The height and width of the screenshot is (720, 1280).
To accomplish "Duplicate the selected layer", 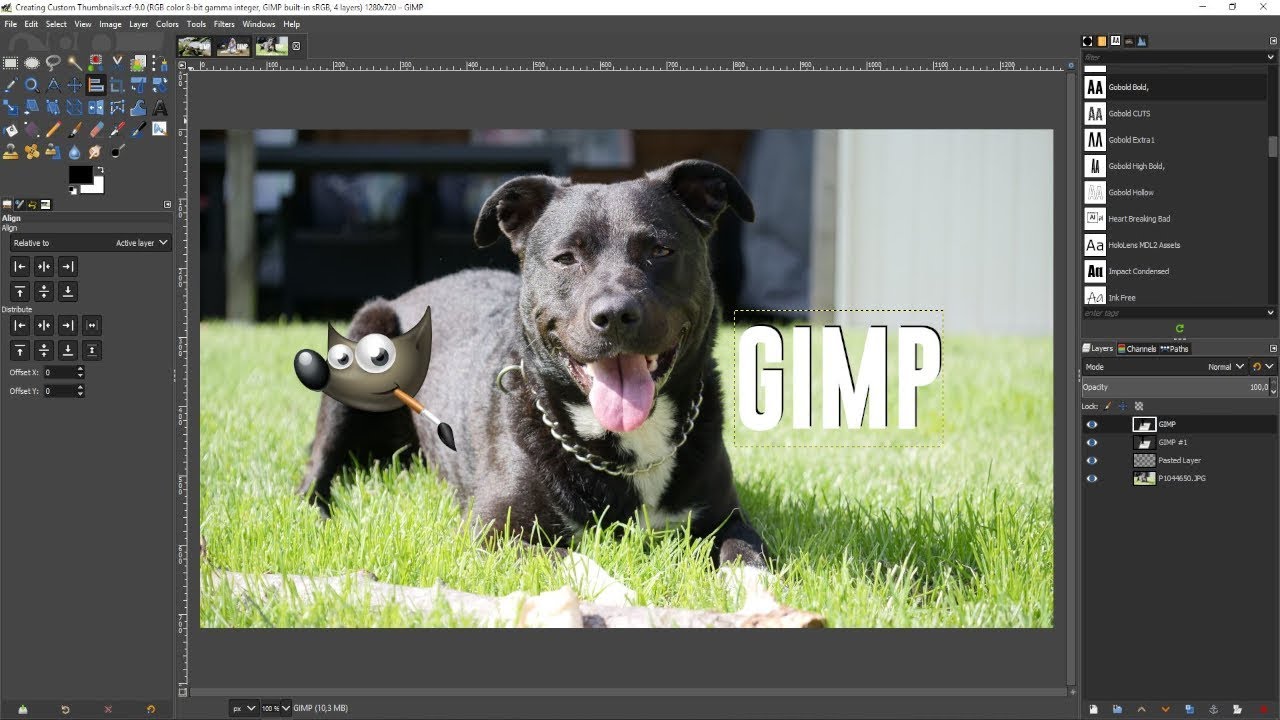I will point(1190,709).
